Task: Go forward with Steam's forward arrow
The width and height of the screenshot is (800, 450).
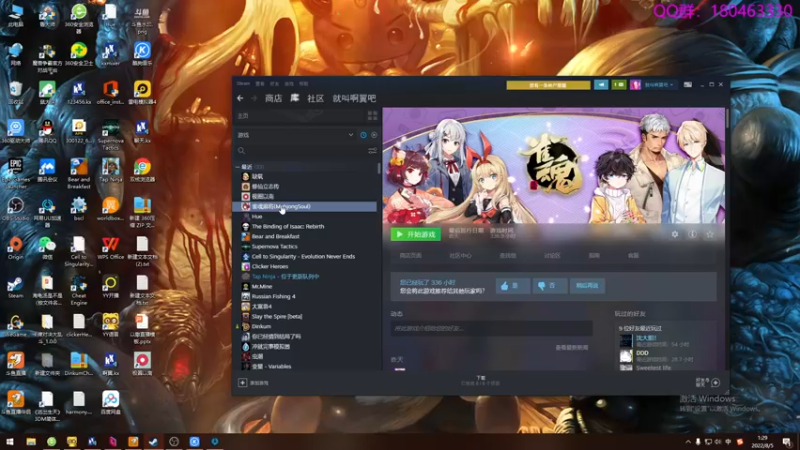Action: (254, 98)
